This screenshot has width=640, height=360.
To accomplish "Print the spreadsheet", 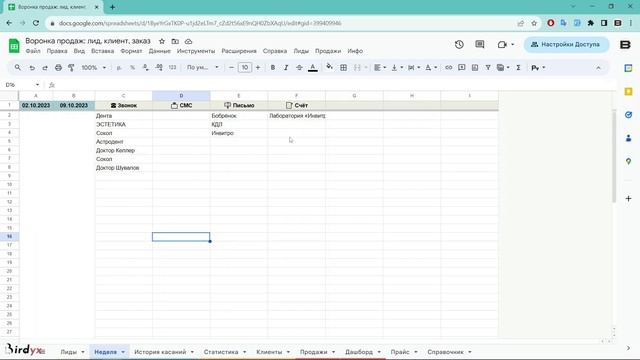I will pyautogui.click(x=58, y=67).
